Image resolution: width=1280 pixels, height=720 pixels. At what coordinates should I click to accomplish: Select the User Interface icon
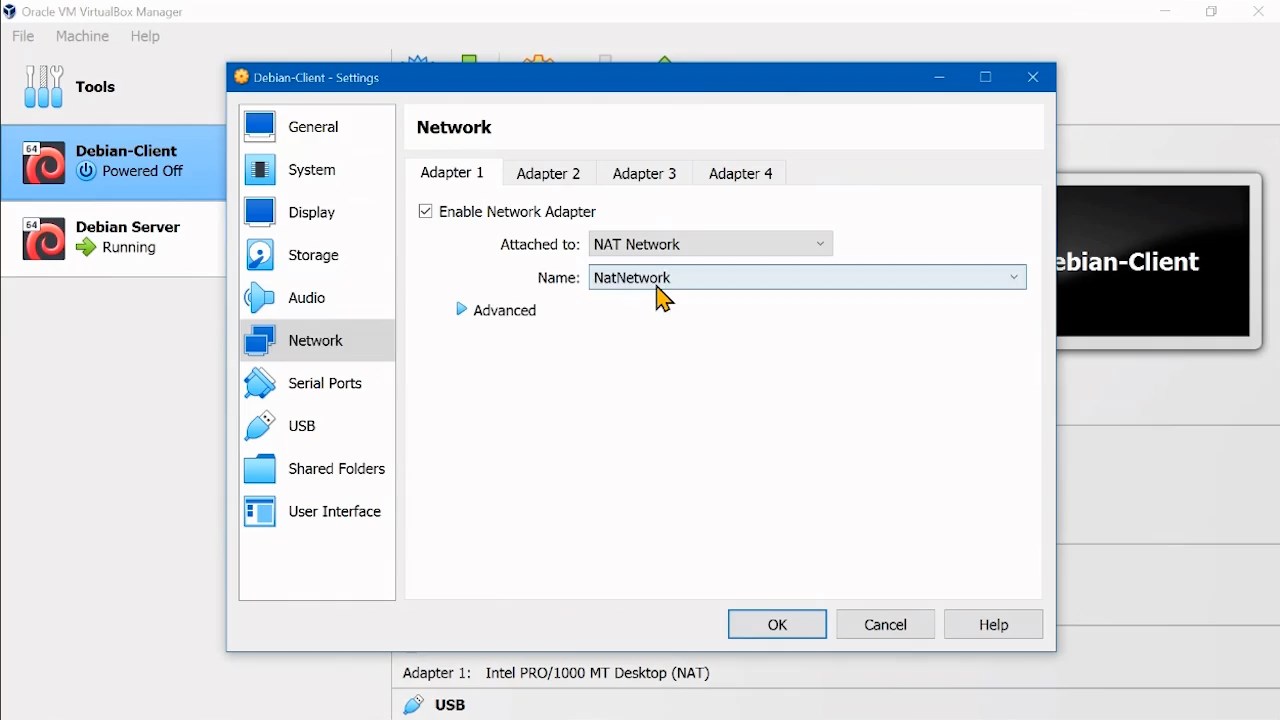pos(260,511)
